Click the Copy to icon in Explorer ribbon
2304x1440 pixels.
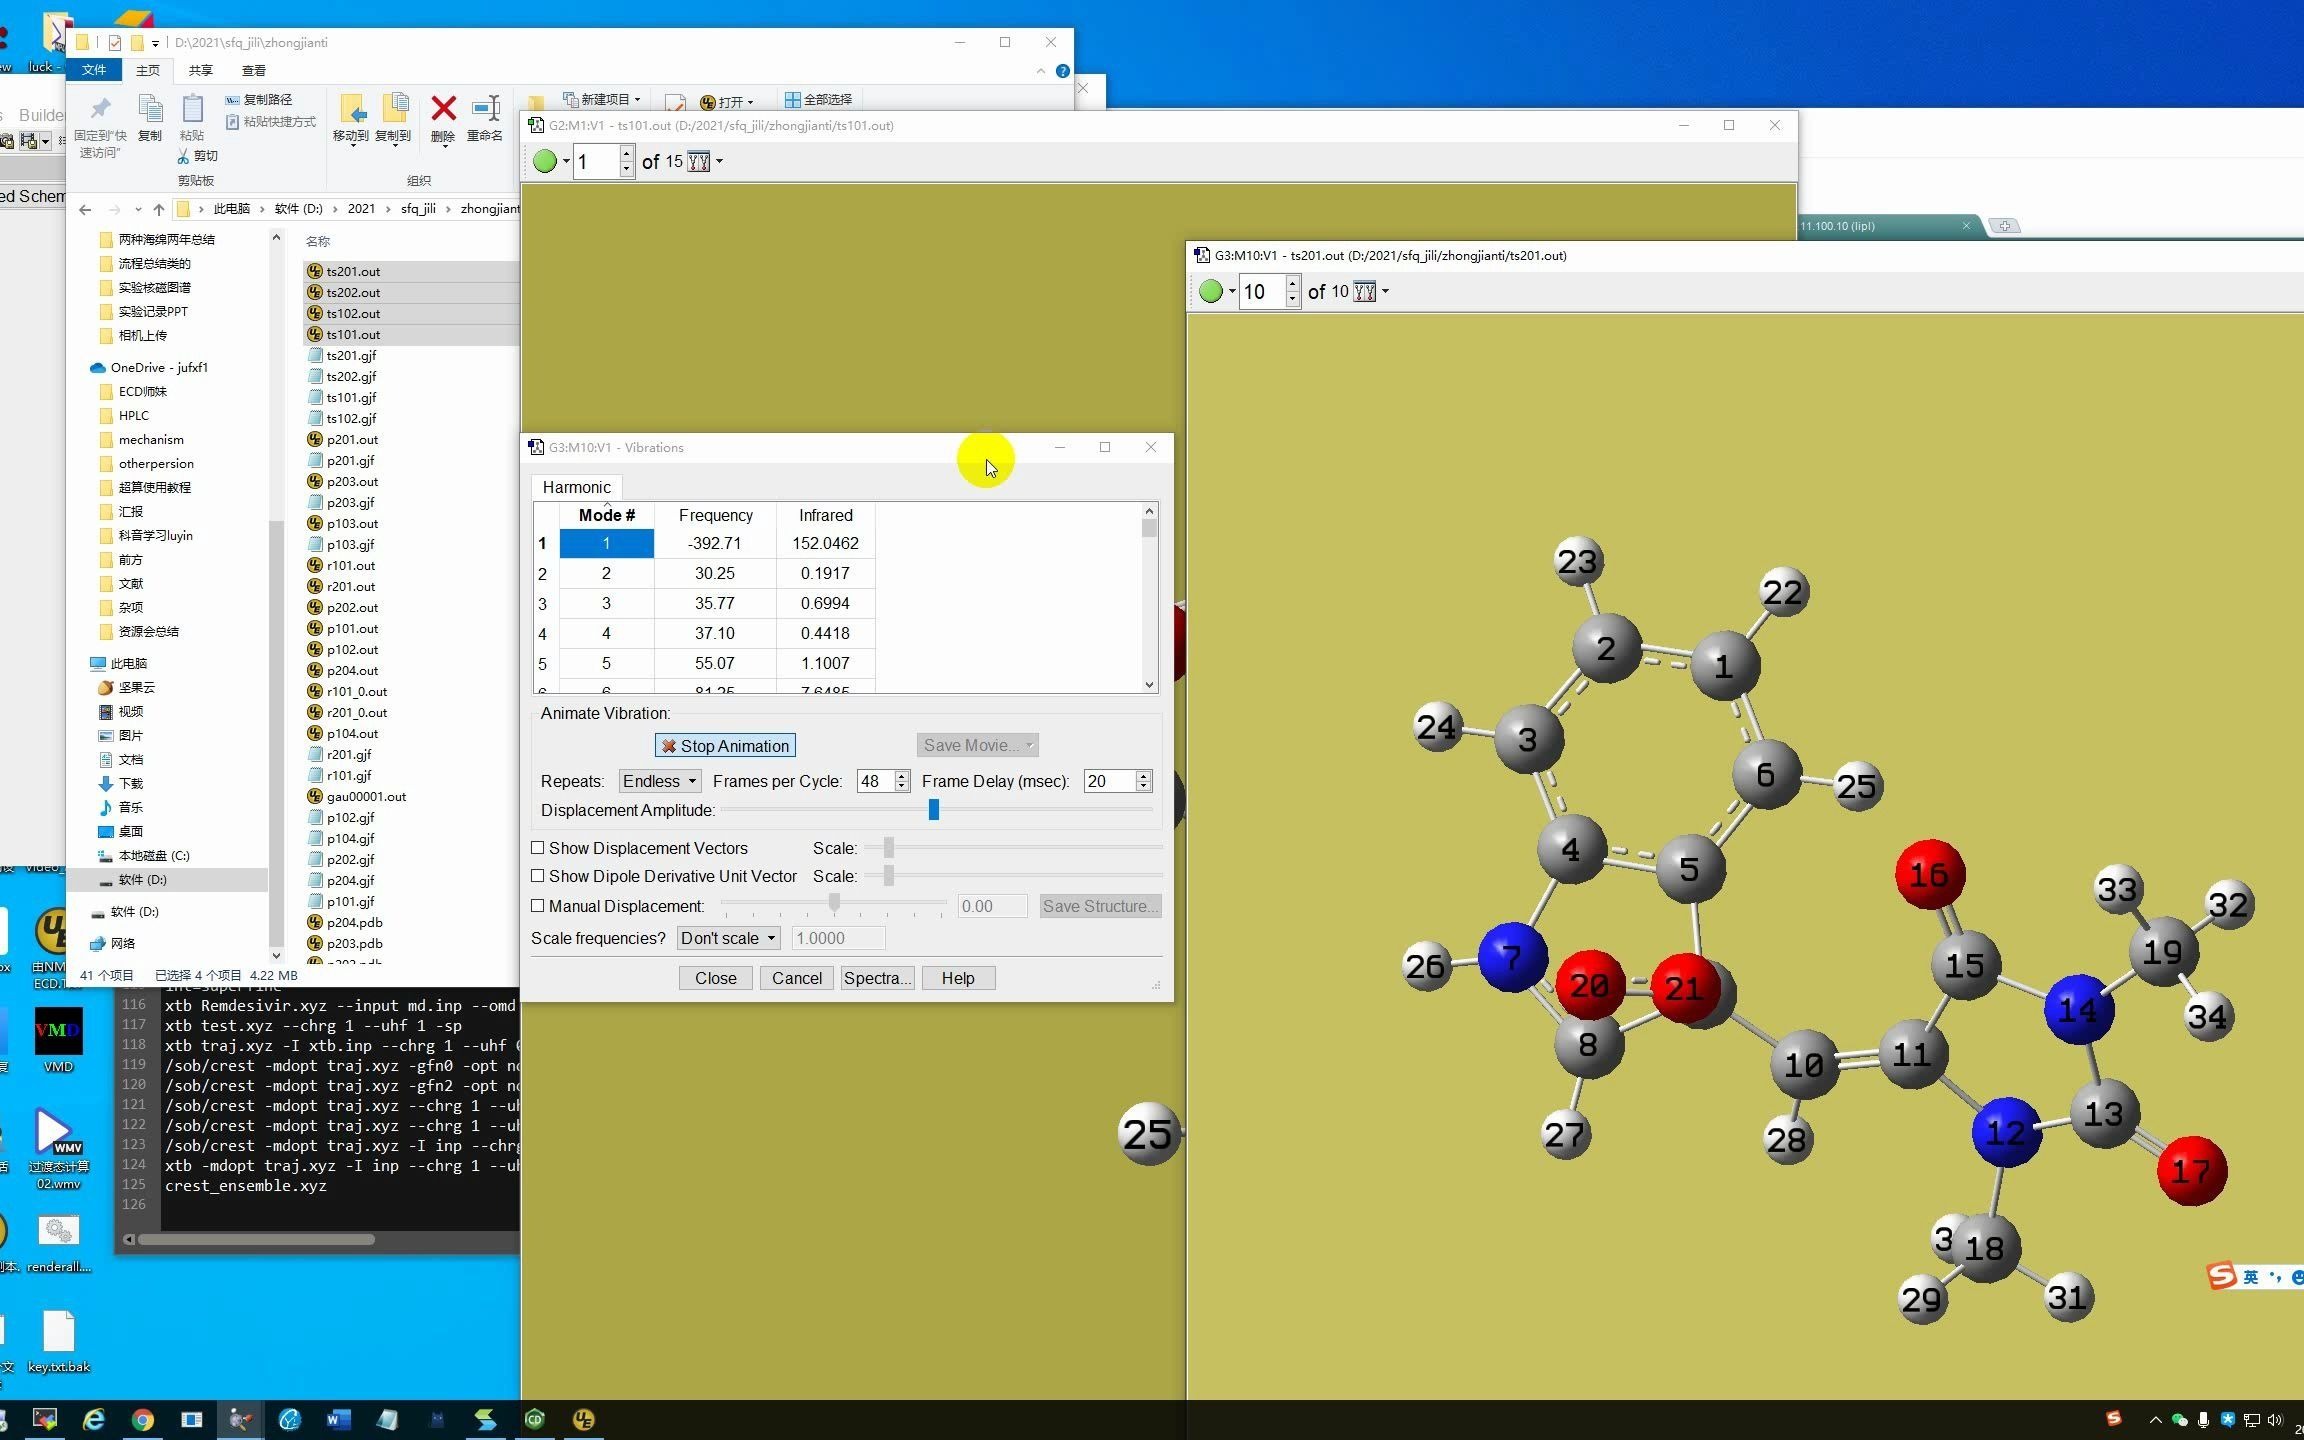click(x=396, y=108)
